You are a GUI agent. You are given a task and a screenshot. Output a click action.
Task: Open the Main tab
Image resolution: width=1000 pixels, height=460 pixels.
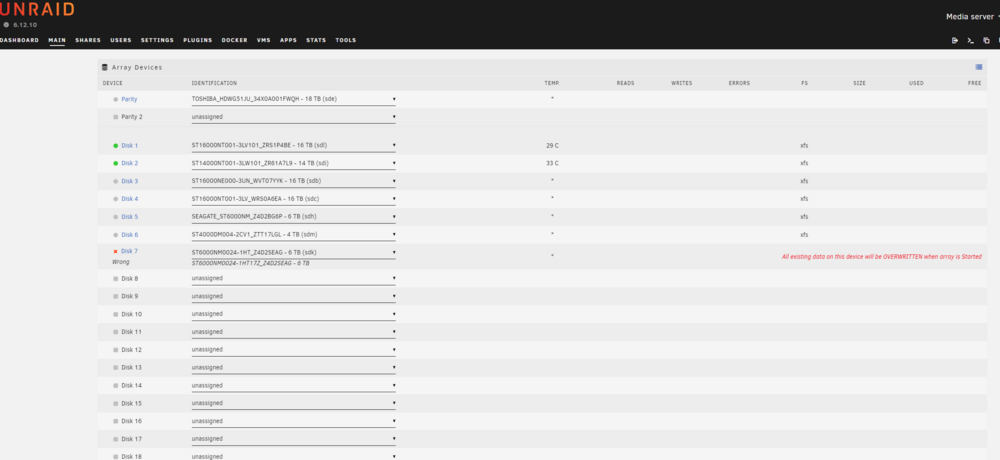[x=57, y=40]
